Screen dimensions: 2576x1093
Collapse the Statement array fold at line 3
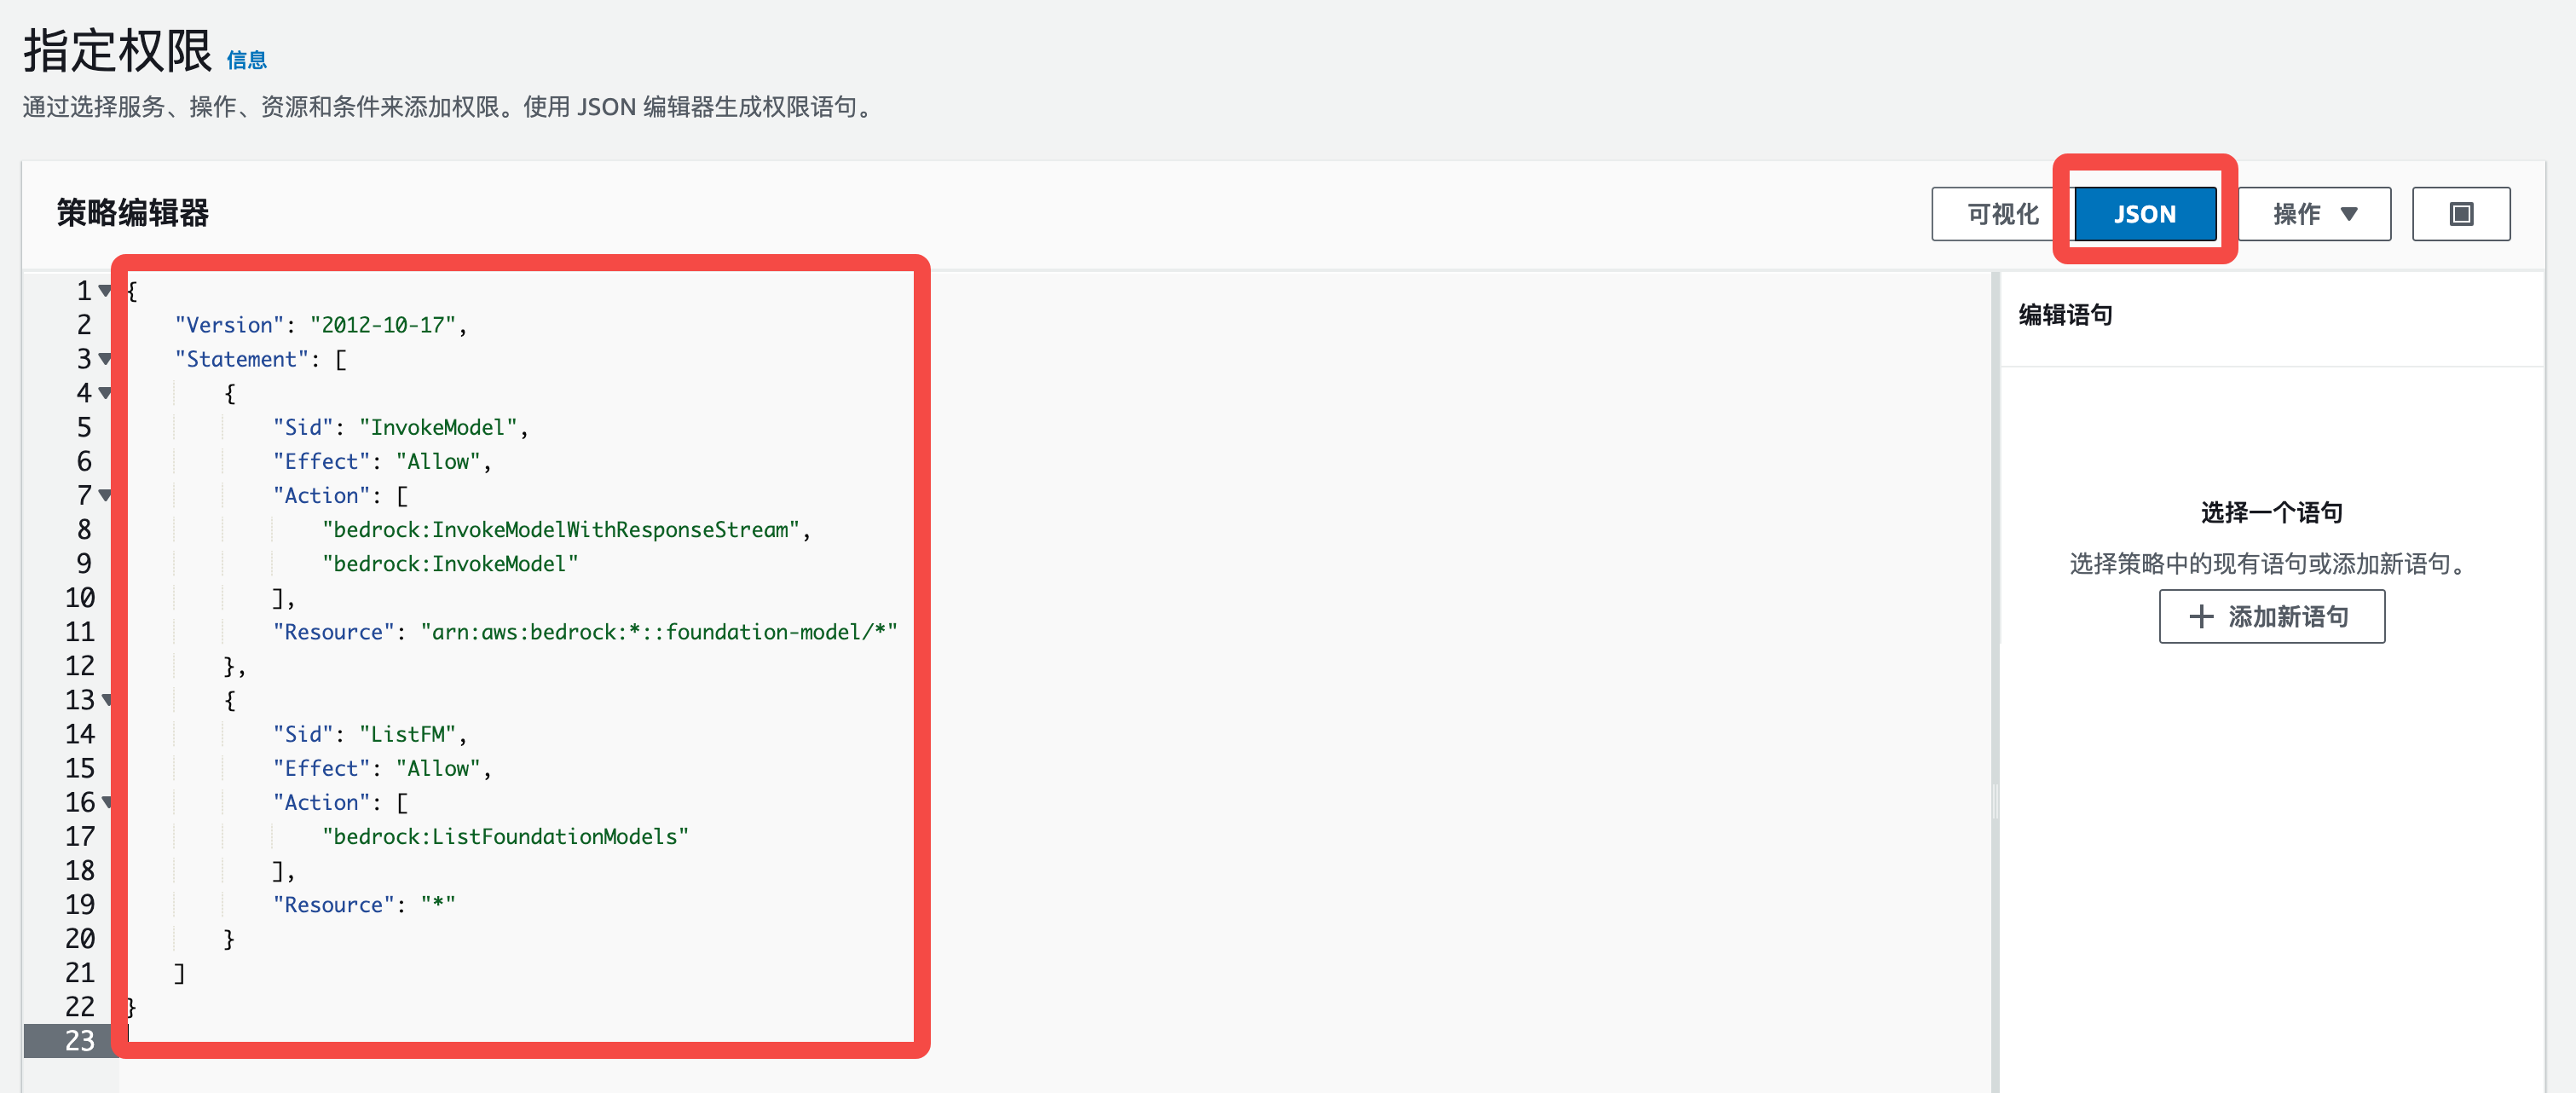click(105, 359)
